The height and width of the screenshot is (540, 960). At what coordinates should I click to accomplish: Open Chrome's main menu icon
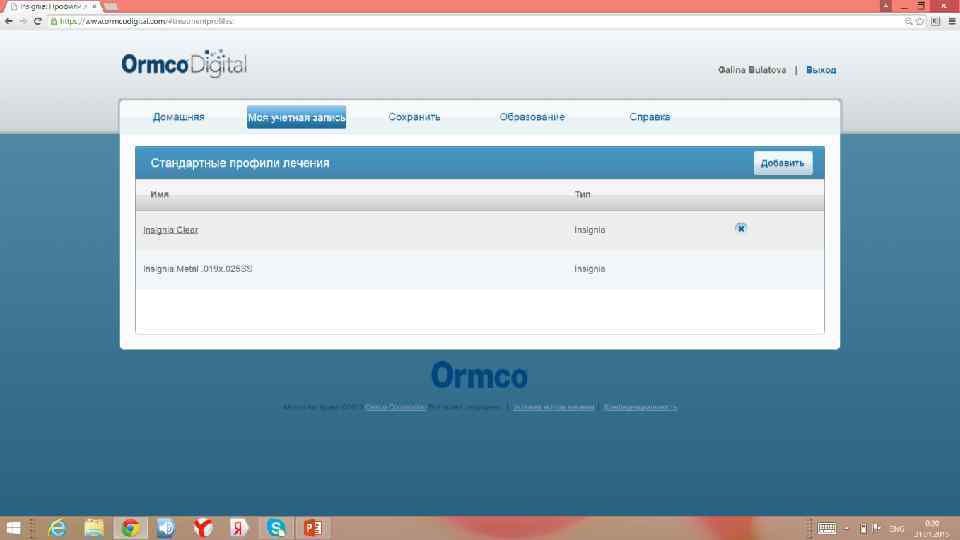(x=952, y=21)
